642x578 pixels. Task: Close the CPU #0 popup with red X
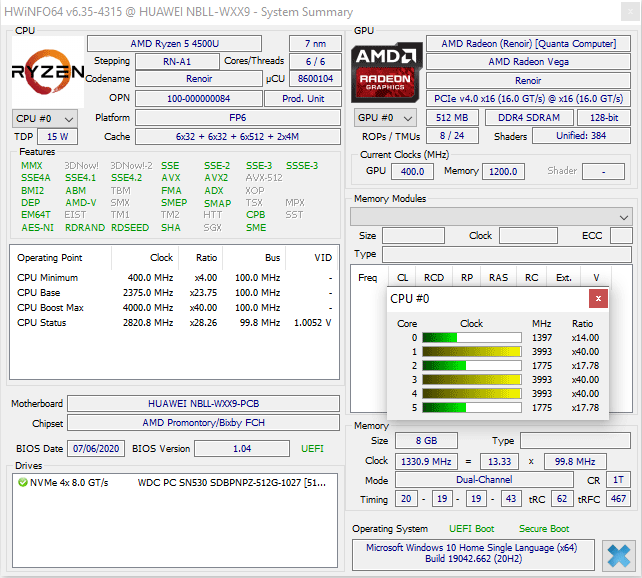(x=598, y=298)
